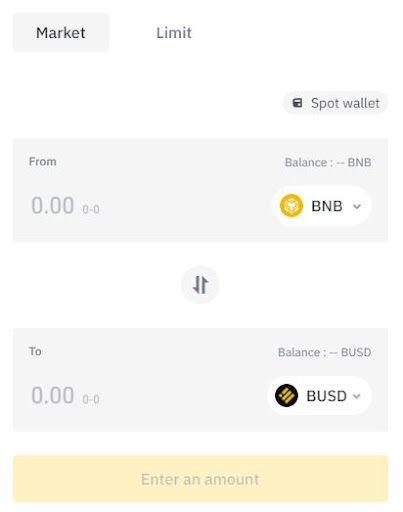Image resolution: width=403 pixels, height=512 pixels.
Task: Click the black BUSD coin icon
Action: pyautogui.click(x=286, y=396)
